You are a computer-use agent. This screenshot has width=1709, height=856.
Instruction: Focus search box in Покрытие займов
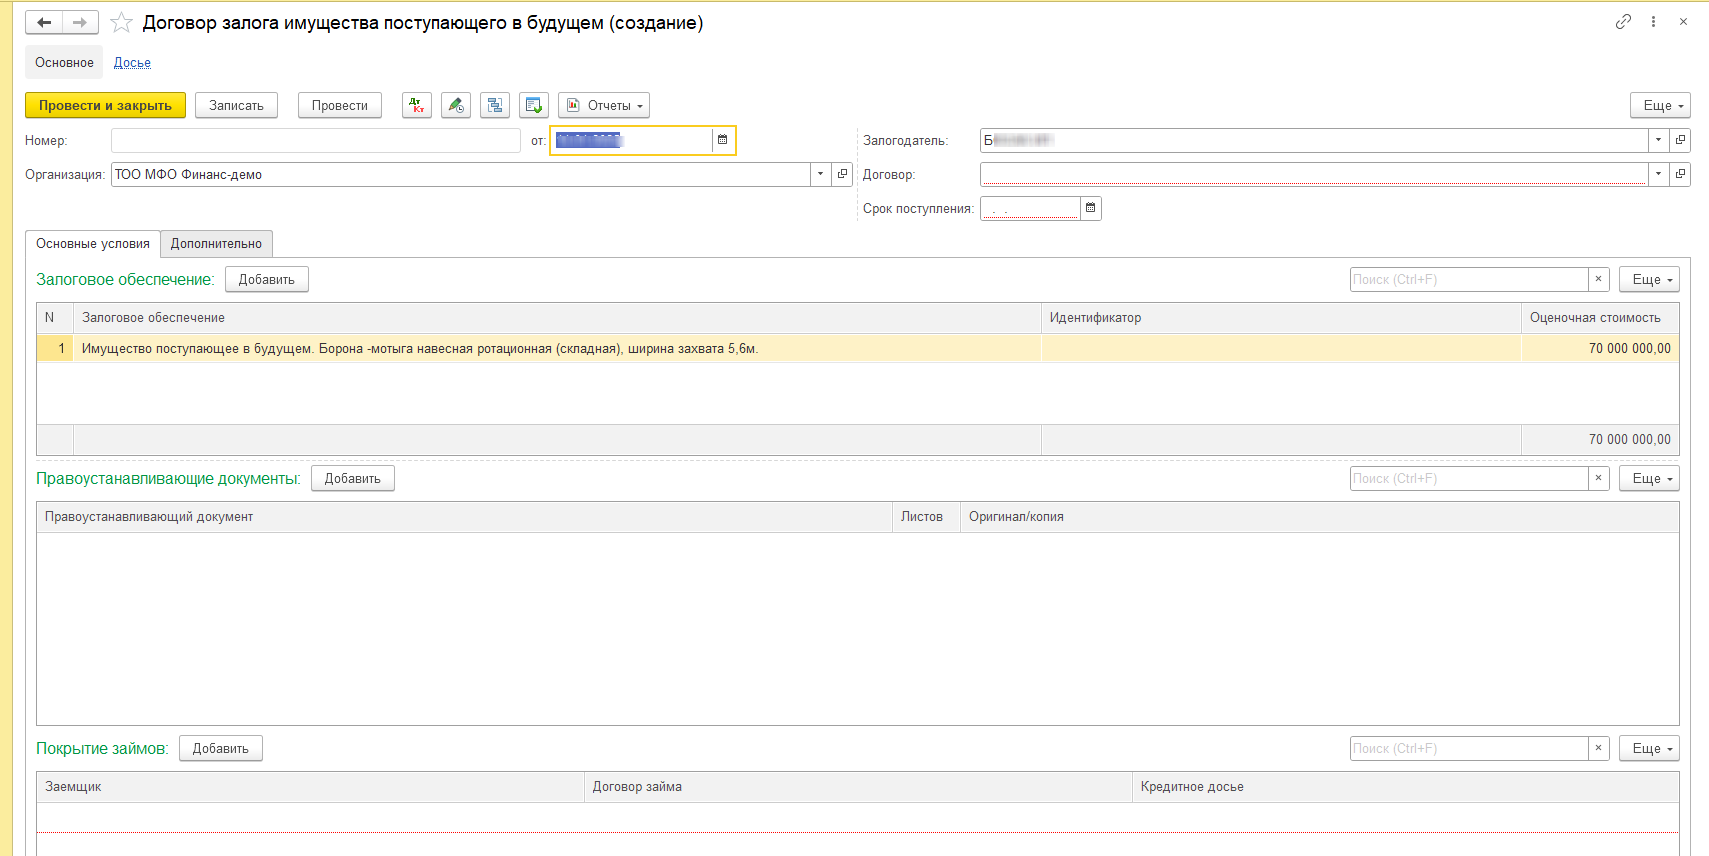coord(1469,748)
